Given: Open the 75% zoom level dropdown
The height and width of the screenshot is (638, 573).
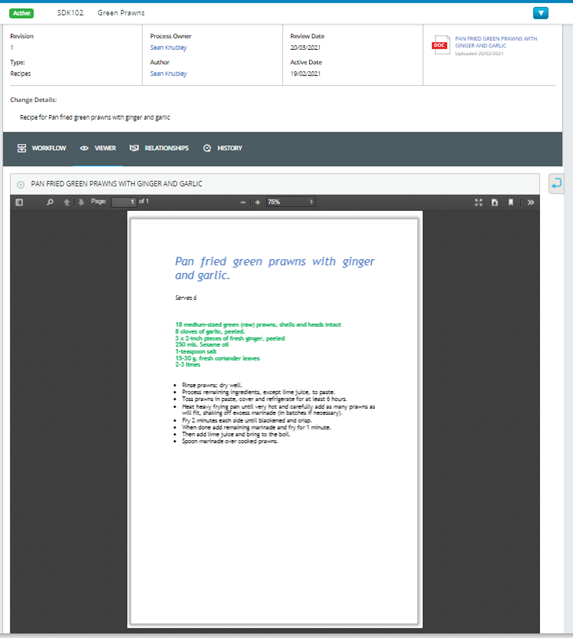Looking at the screenshot, I should point(291,202).
